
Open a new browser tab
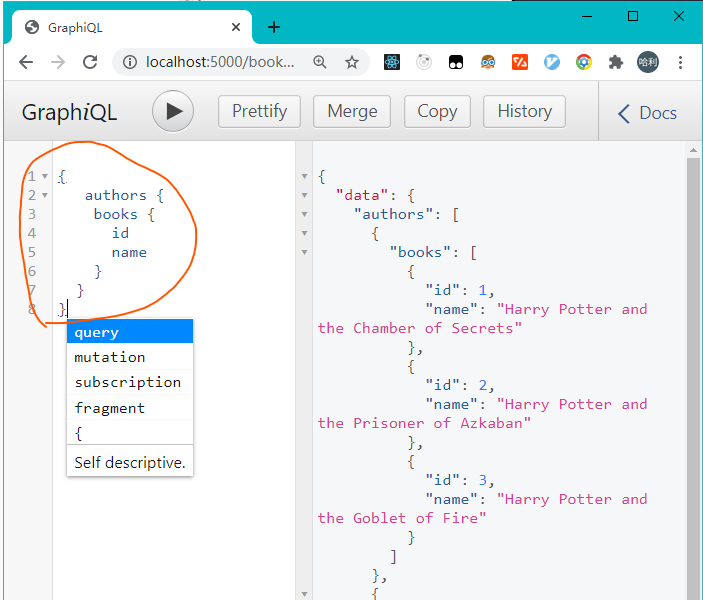tap(274, 27)
